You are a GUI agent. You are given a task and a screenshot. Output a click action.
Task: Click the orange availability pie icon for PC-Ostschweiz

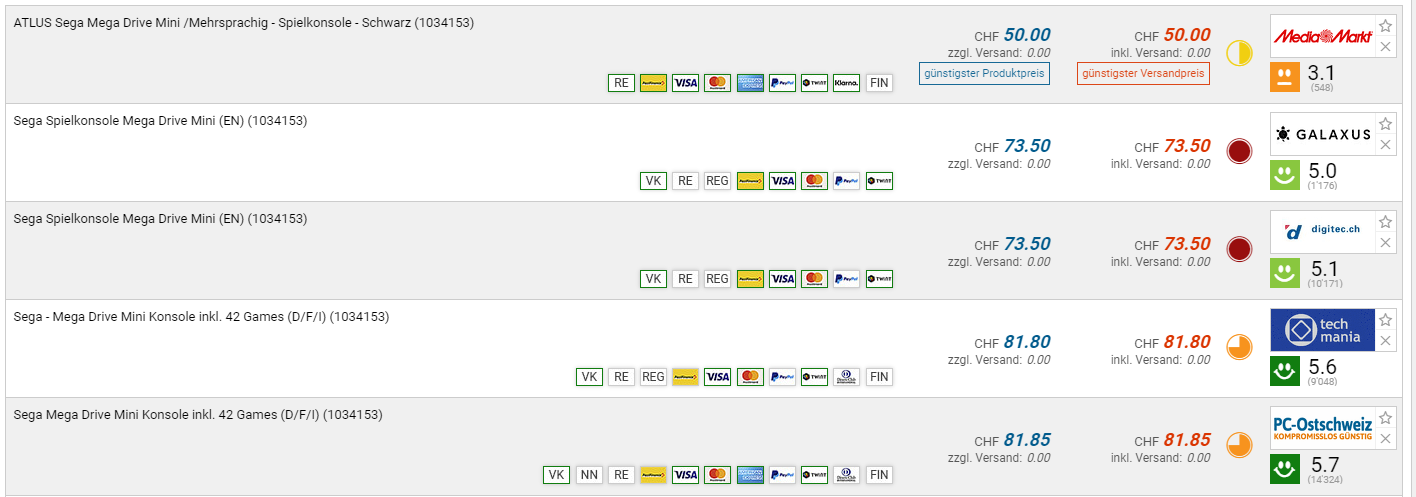click(x=1239, y=445)
